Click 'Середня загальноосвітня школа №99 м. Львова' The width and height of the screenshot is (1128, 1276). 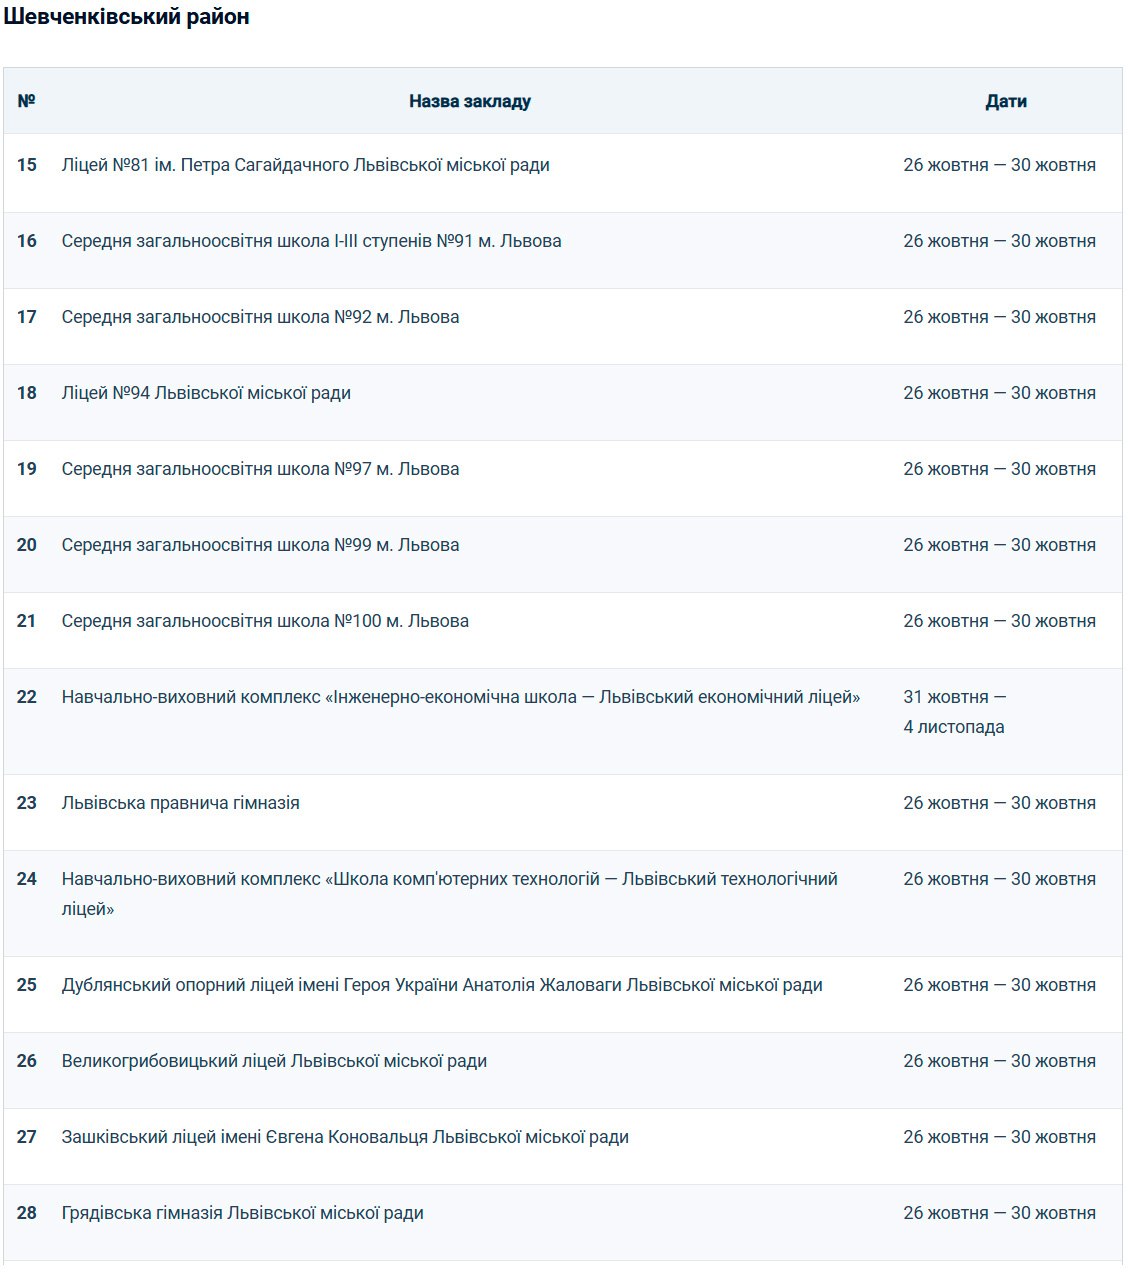(261, 545)
